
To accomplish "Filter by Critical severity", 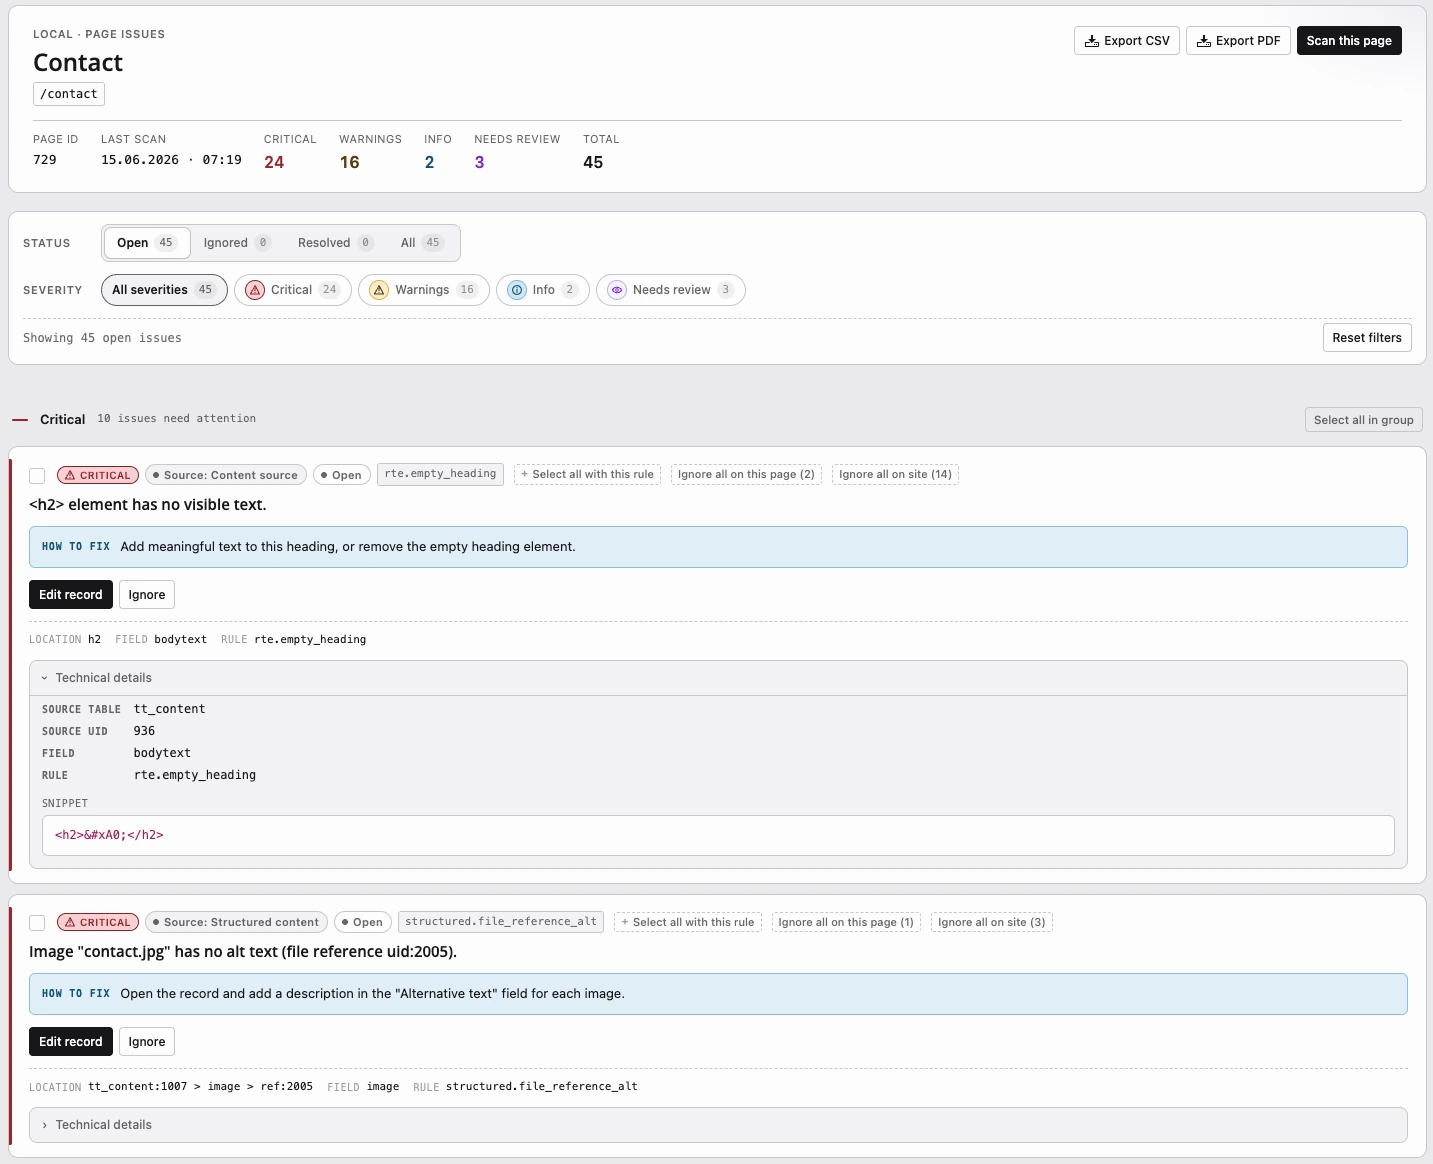I will tap(293, 290).
